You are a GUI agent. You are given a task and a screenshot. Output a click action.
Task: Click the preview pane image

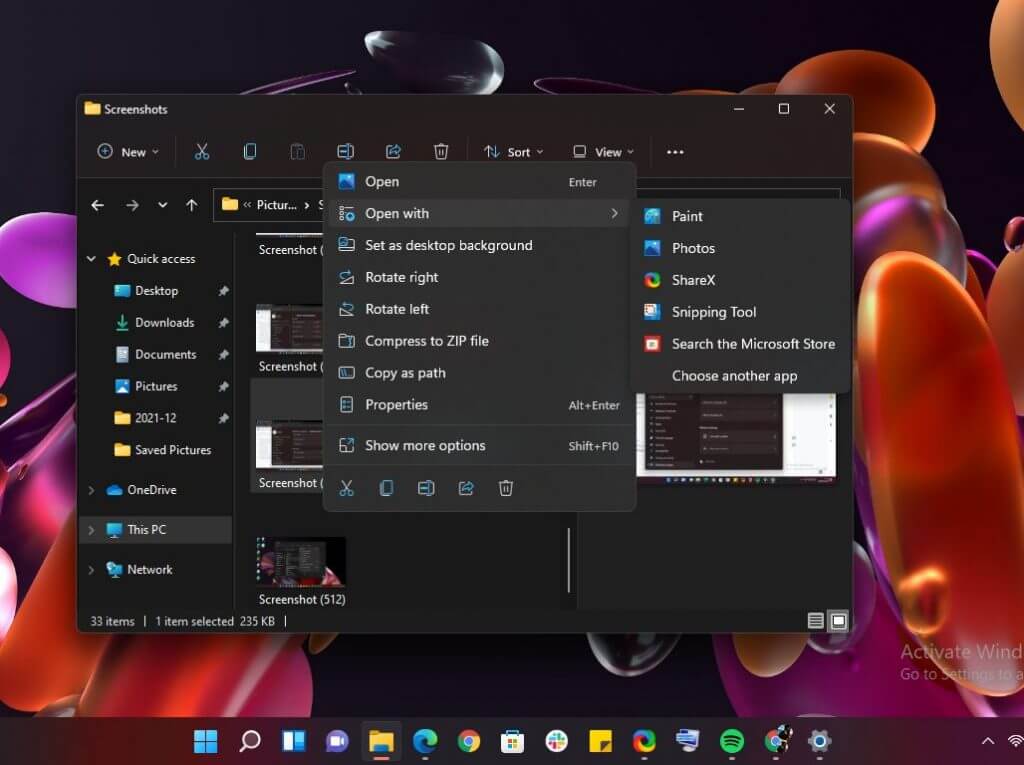737,438
